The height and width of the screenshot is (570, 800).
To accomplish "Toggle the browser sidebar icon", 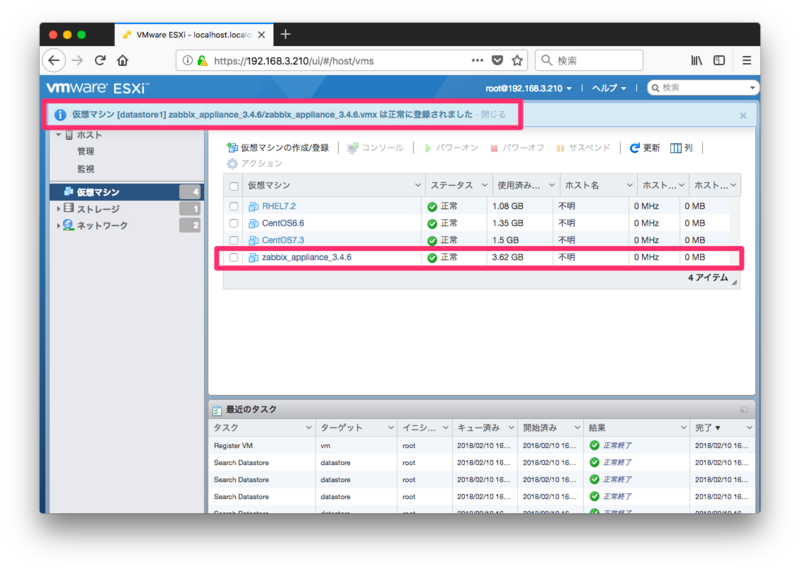I will (x=719, y=61).
